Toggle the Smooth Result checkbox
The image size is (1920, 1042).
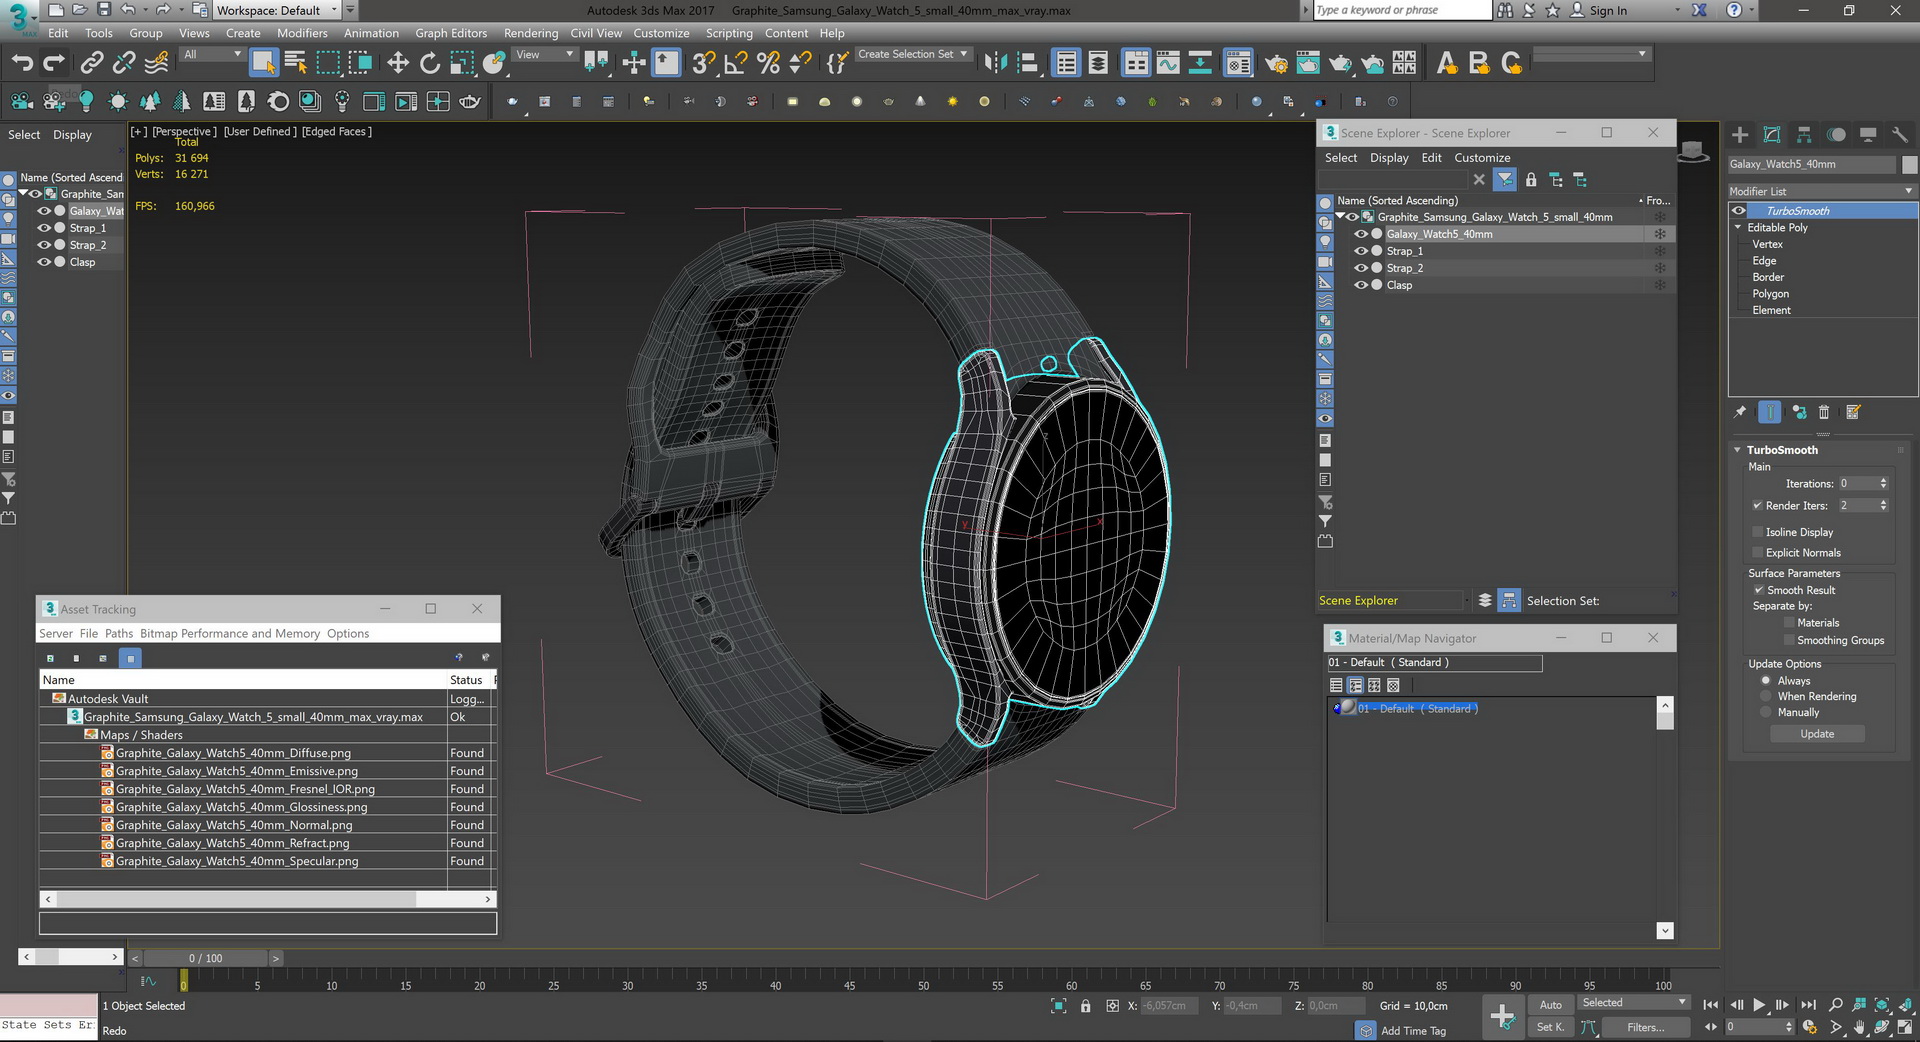[x=1759, y=590]
